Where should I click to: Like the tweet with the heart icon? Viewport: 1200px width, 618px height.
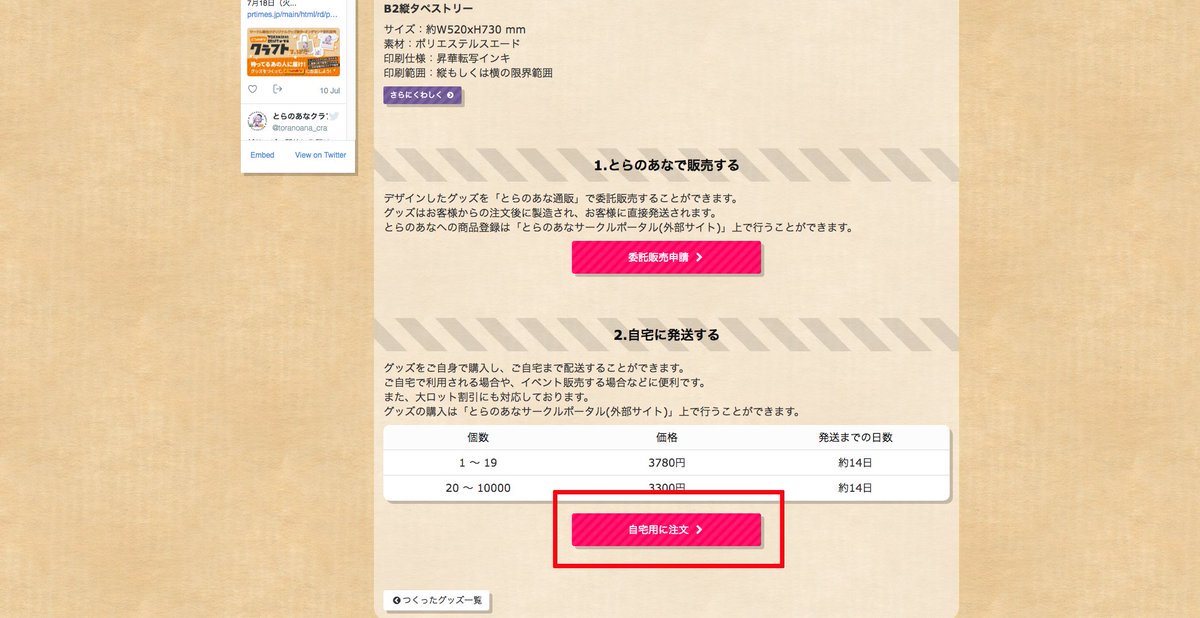(253, 89)
